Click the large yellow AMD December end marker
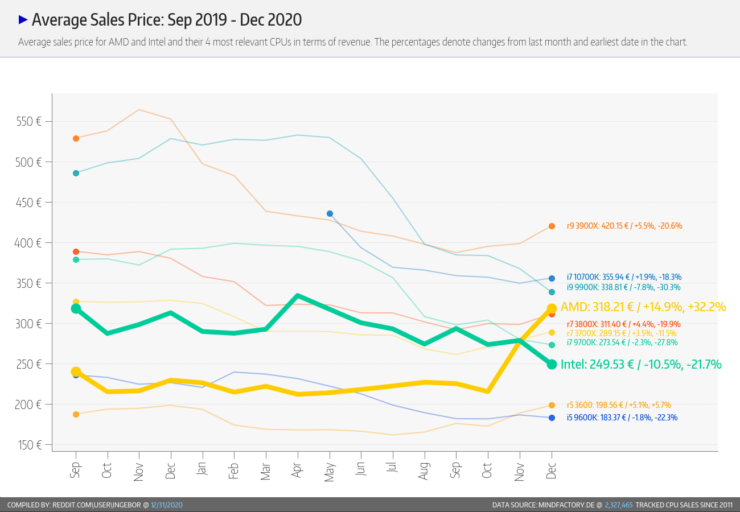 pyautogui.click(x=552, y=309)
